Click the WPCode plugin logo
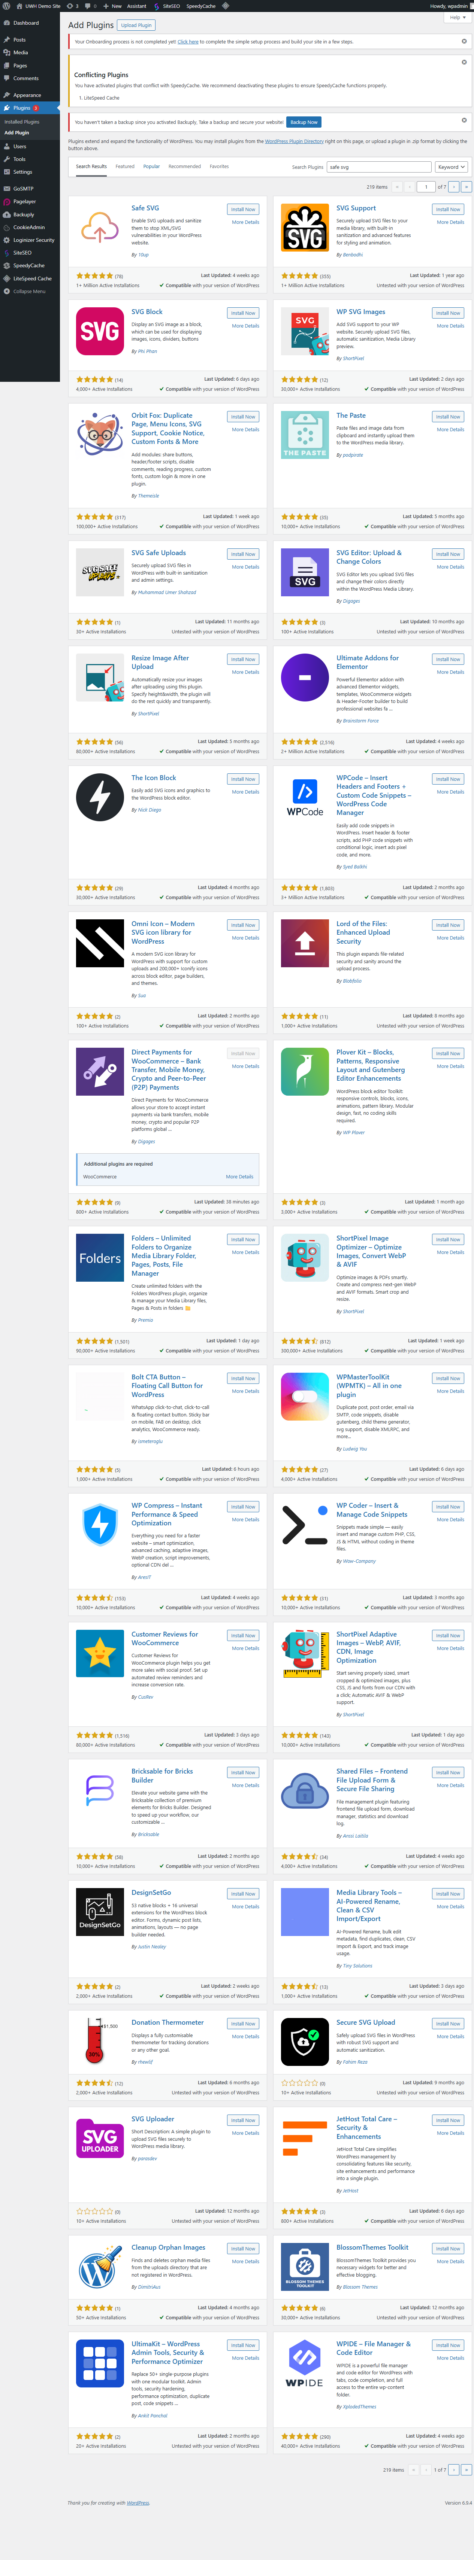474x2560 pixels. pyautogui.click(x=305, y=798)
